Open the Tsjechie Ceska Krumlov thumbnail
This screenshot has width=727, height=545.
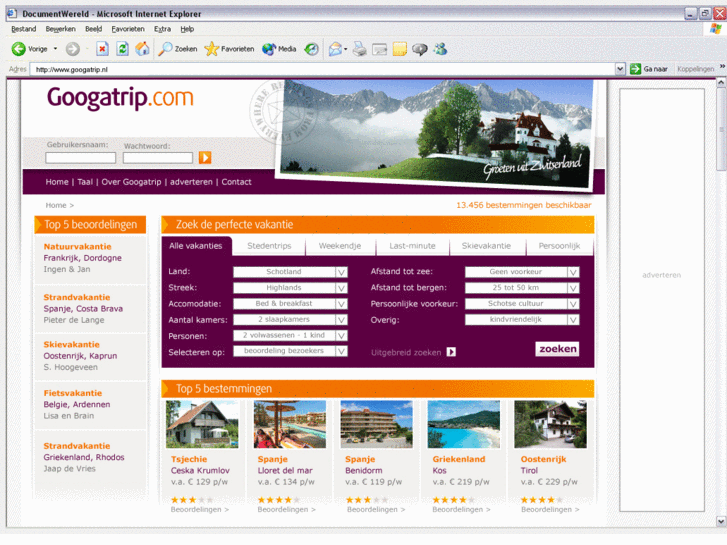click(x=202, y=424)
